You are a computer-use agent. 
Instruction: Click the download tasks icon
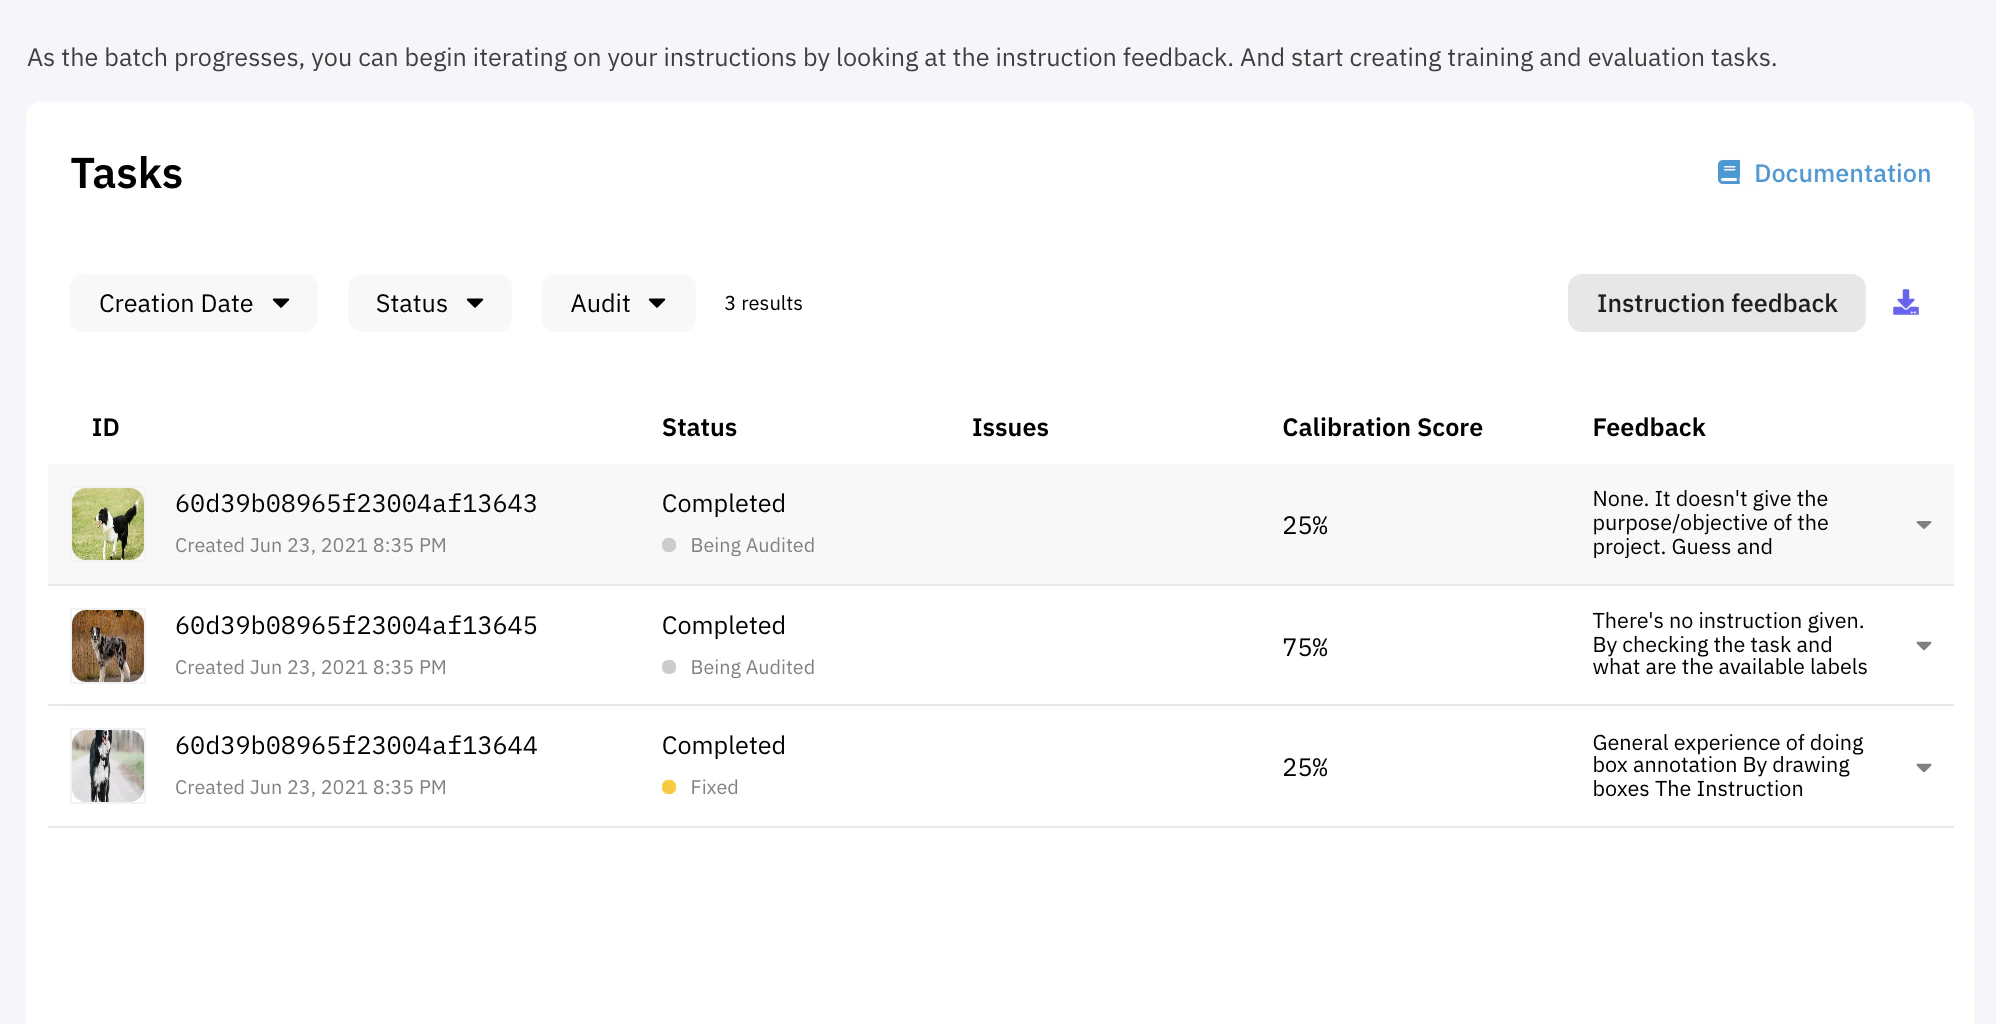1906,303
